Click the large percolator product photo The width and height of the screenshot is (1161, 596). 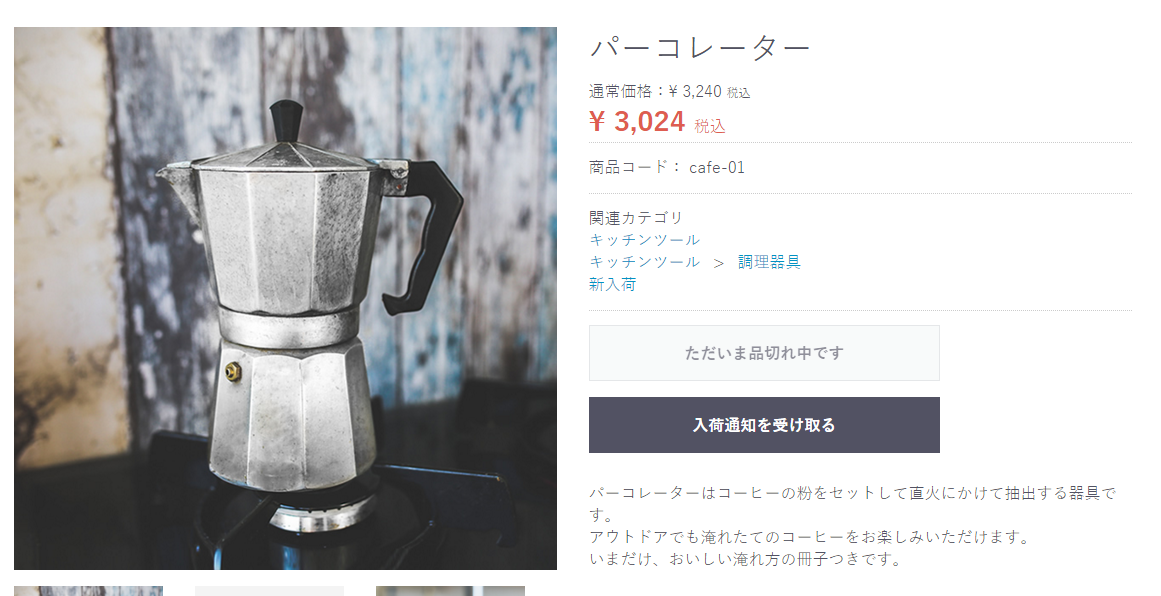pos(285,298)
